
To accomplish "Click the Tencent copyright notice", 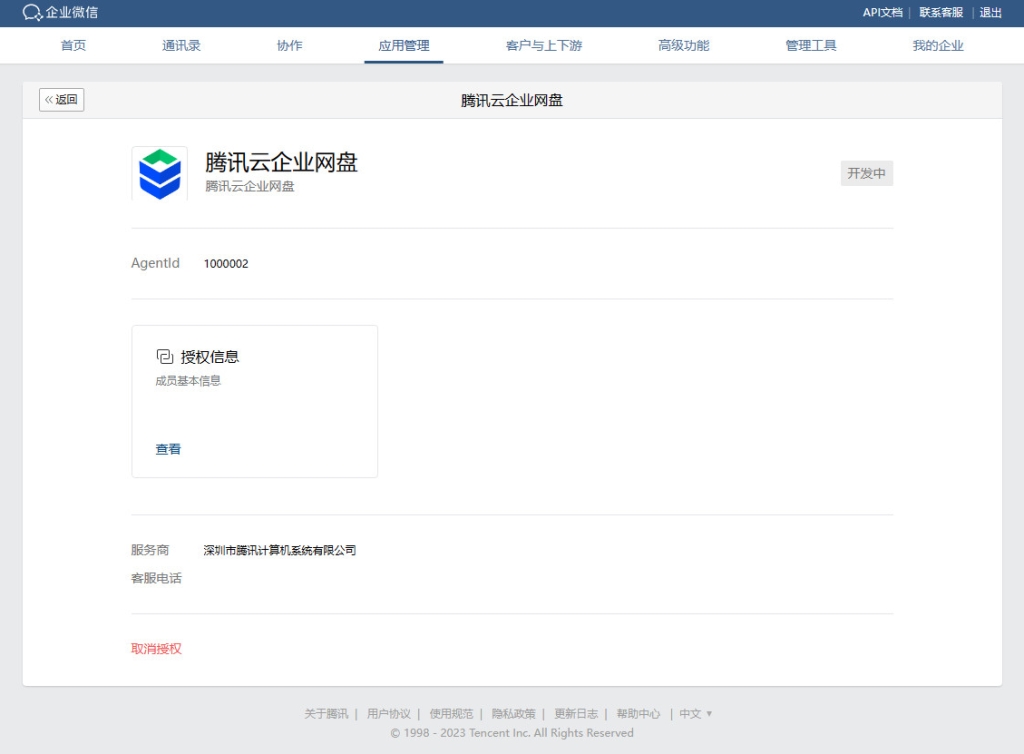I will (512, 732).
